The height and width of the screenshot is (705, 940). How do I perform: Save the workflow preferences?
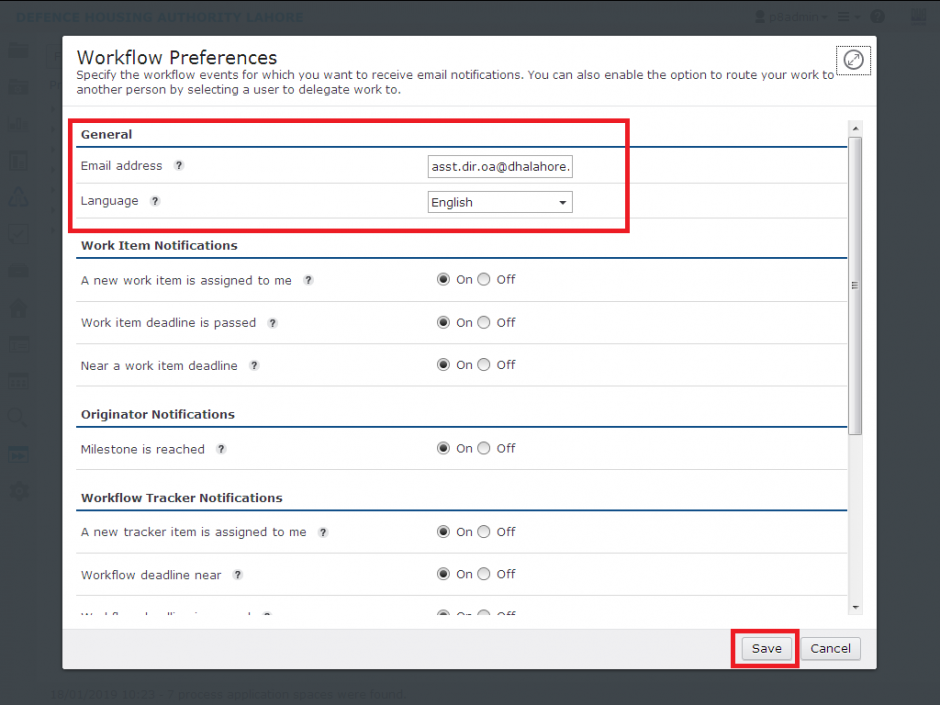(764, 648)
